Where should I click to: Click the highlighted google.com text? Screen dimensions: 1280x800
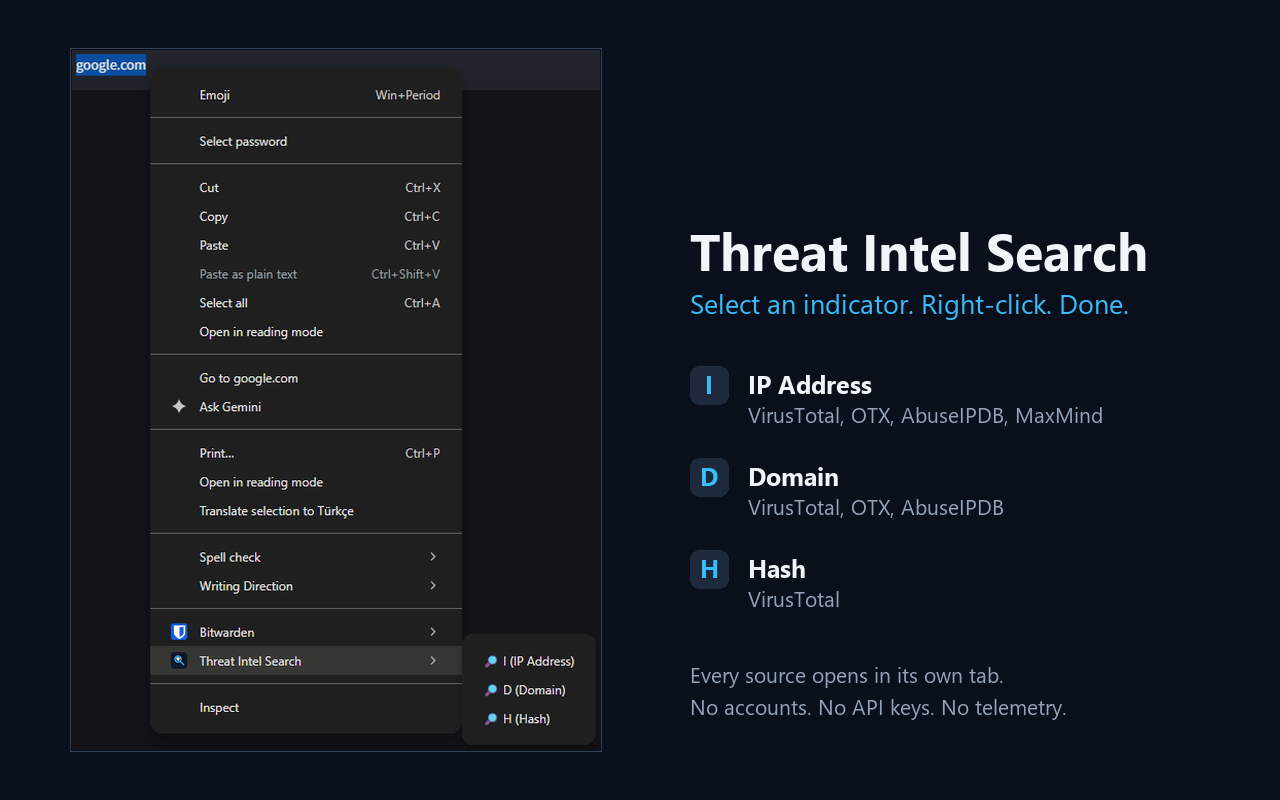click(x=111, y=65)
